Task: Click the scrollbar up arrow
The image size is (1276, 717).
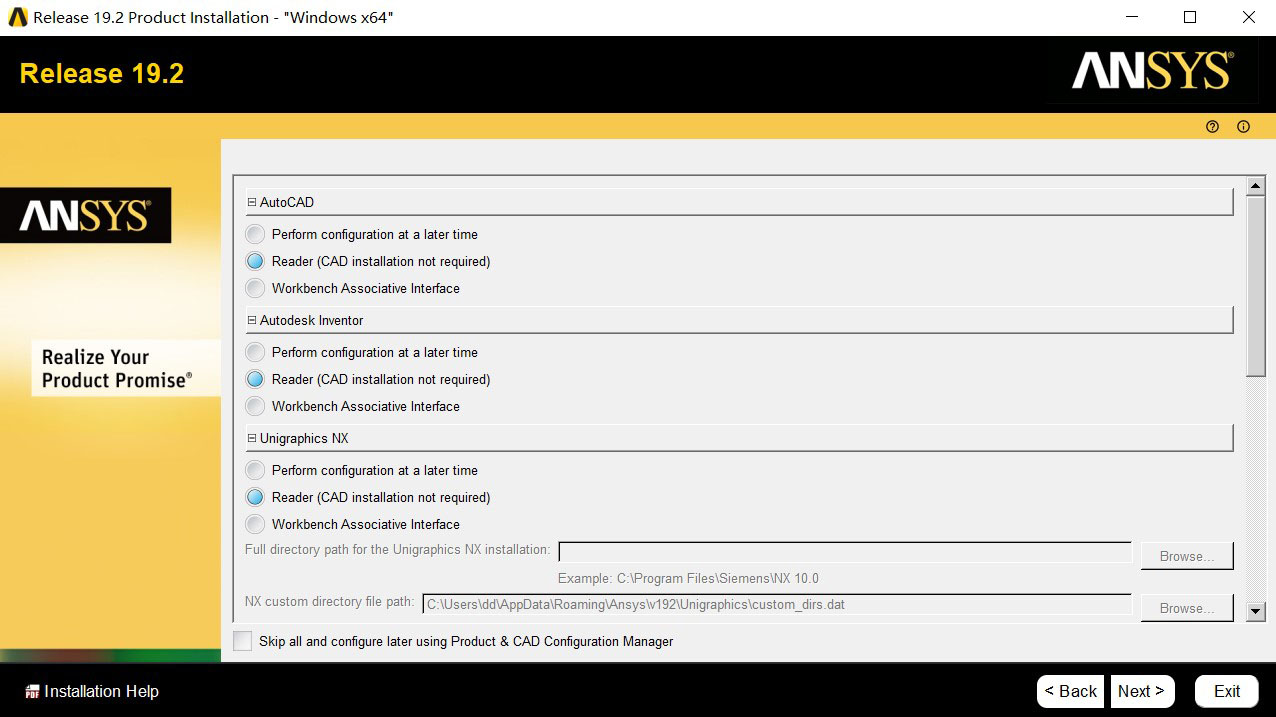Action: point(1256,186)
